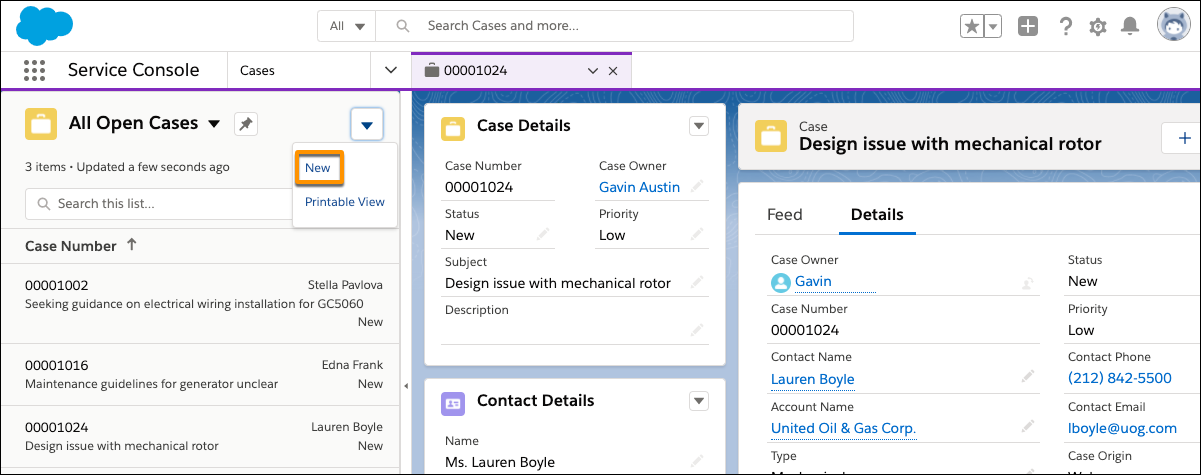Image resolution: width=1201 pixels, height=475 pixels.
Task: Choose New from the list actions menu
Action: click(319, 168)
